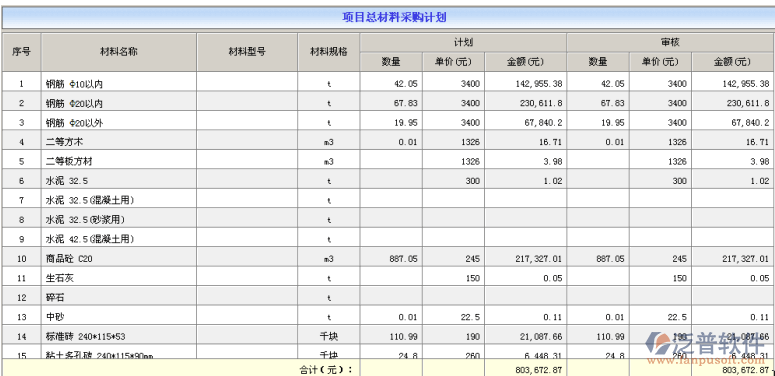Click the plan amount 230,611.8 cell

525,103
